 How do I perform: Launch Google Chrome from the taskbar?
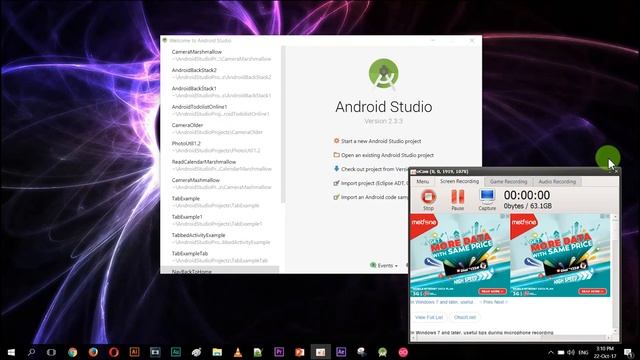(x=73, y=352)
